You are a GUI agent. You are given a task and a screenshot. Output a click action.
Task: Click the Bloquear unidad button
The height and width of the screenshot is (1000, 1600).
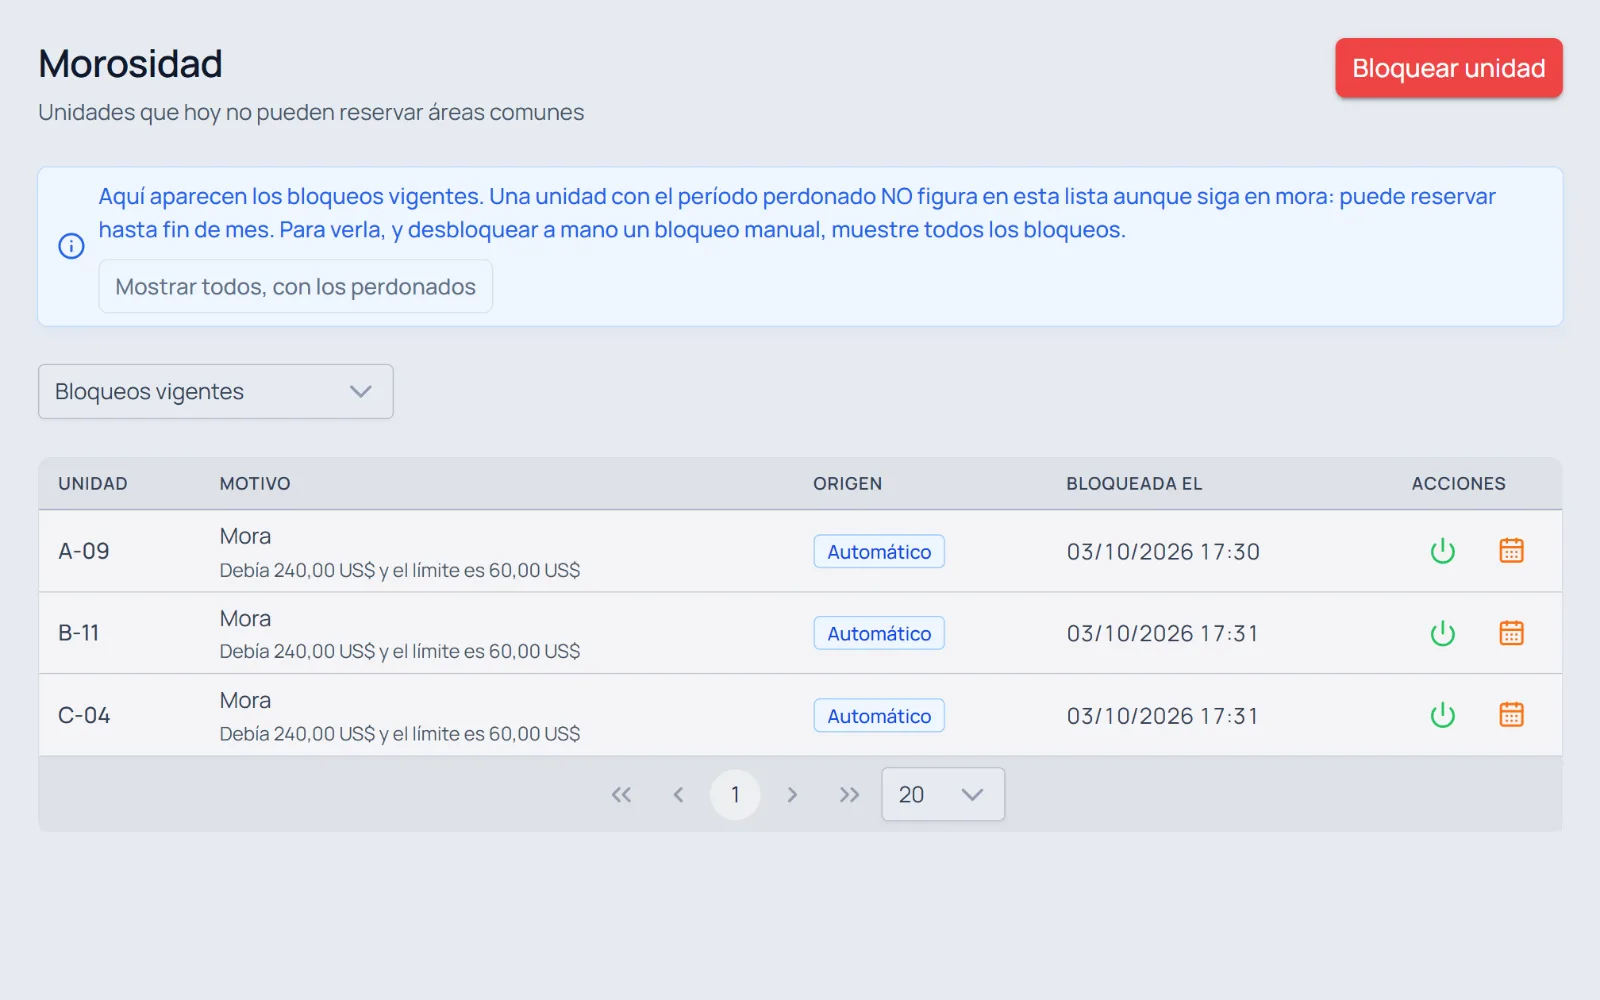point(1449,68)
